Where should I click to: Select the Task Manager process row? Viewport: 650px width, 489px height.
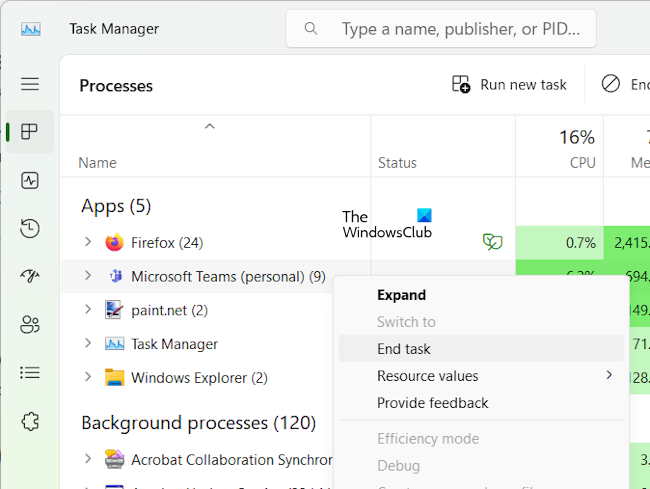(174, 344)
